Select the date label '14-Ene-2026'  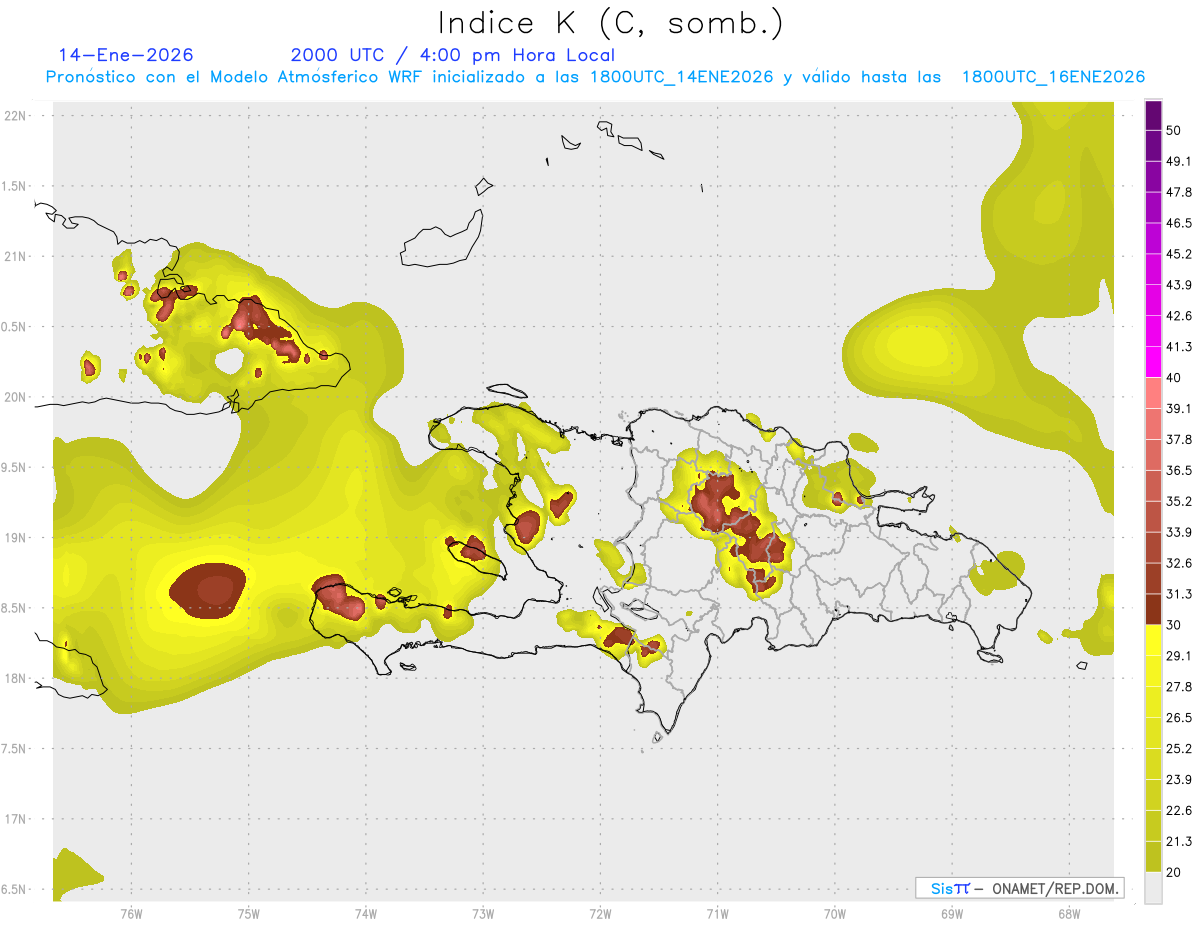126,55
